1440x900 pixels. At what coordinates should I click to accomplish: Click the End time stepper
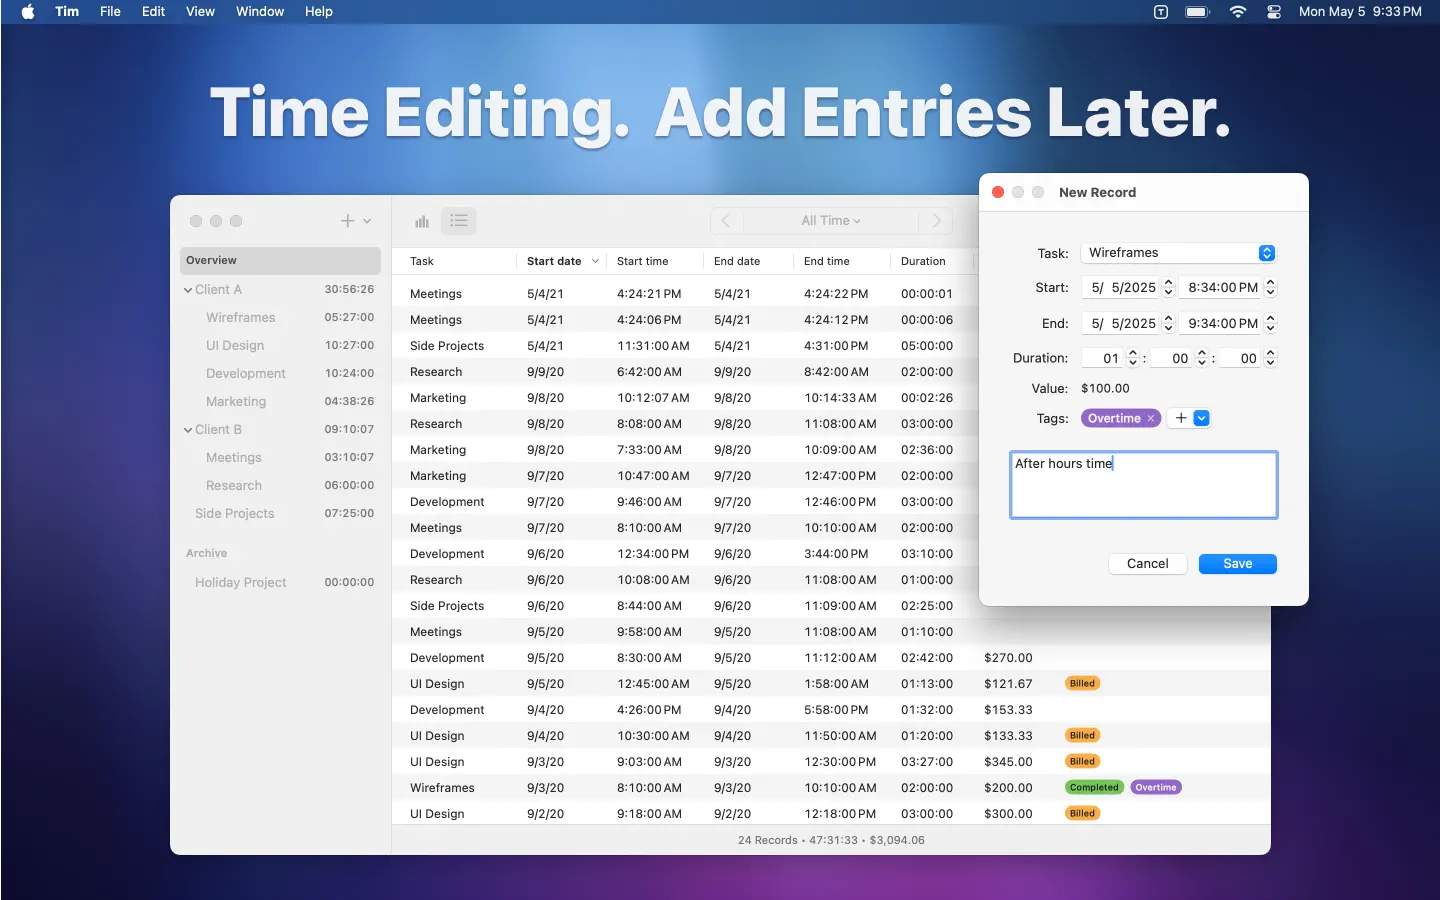pyautogui.click(x=1270, y=323)
